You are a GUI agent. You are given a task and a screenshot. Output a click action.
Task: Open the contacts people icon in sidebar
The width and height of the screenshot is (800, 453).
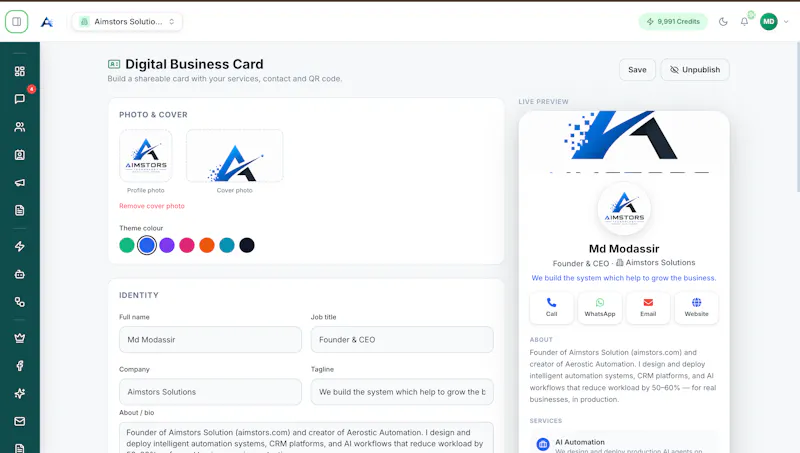click(x=19, y=127)
